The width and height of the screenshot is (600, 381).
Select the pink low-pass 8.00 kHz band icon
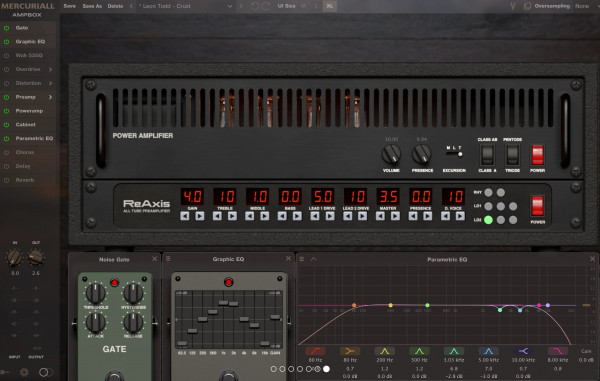[558, 351]
